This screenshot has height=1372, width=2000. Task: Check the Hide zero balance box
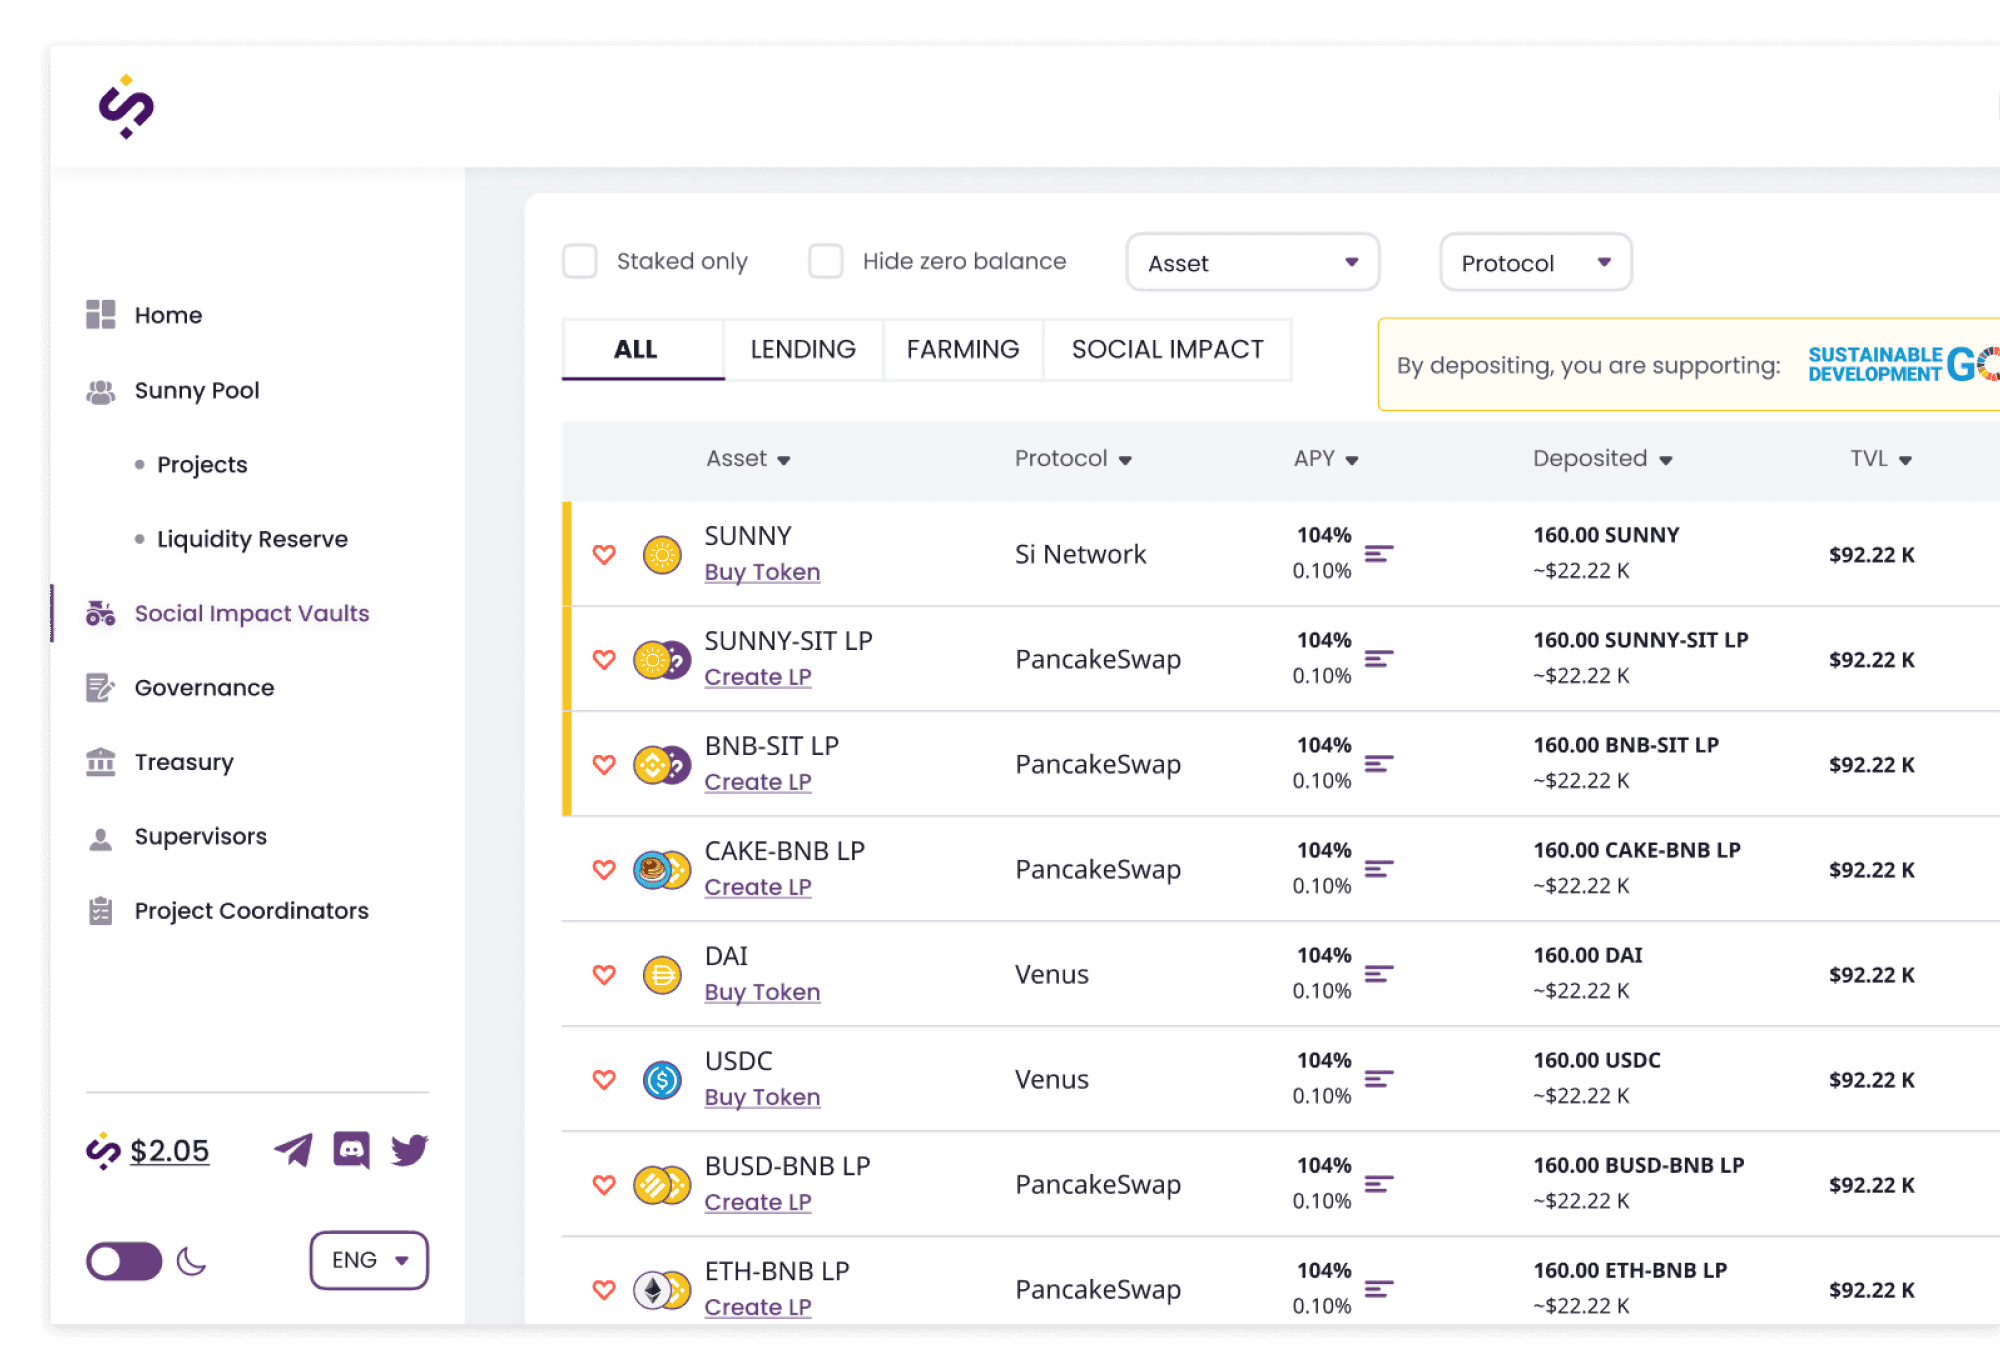pos(826,261)
